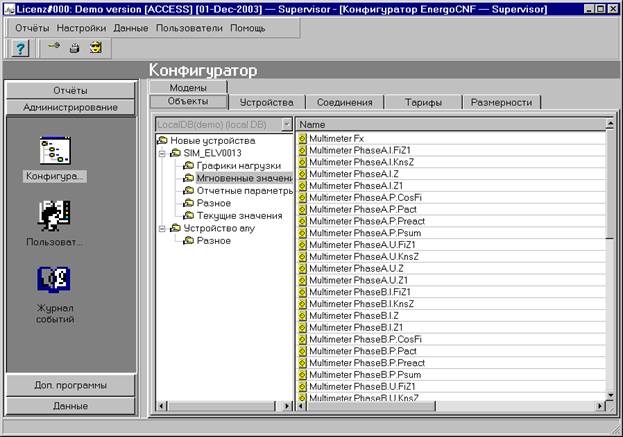Viewport: 623px width, 437px height.
Task: Click icon beside Multimeter.PhaseA.U.Z row
Action: pyautogui.click(x=302, y=269)
